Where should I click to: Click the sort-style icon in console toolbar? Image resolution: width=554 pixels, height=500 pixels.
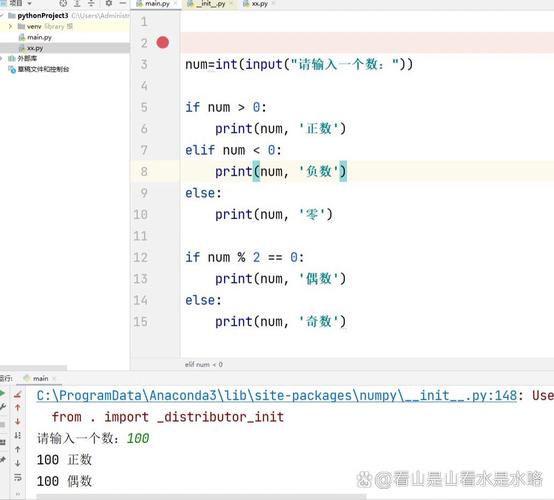18,435
